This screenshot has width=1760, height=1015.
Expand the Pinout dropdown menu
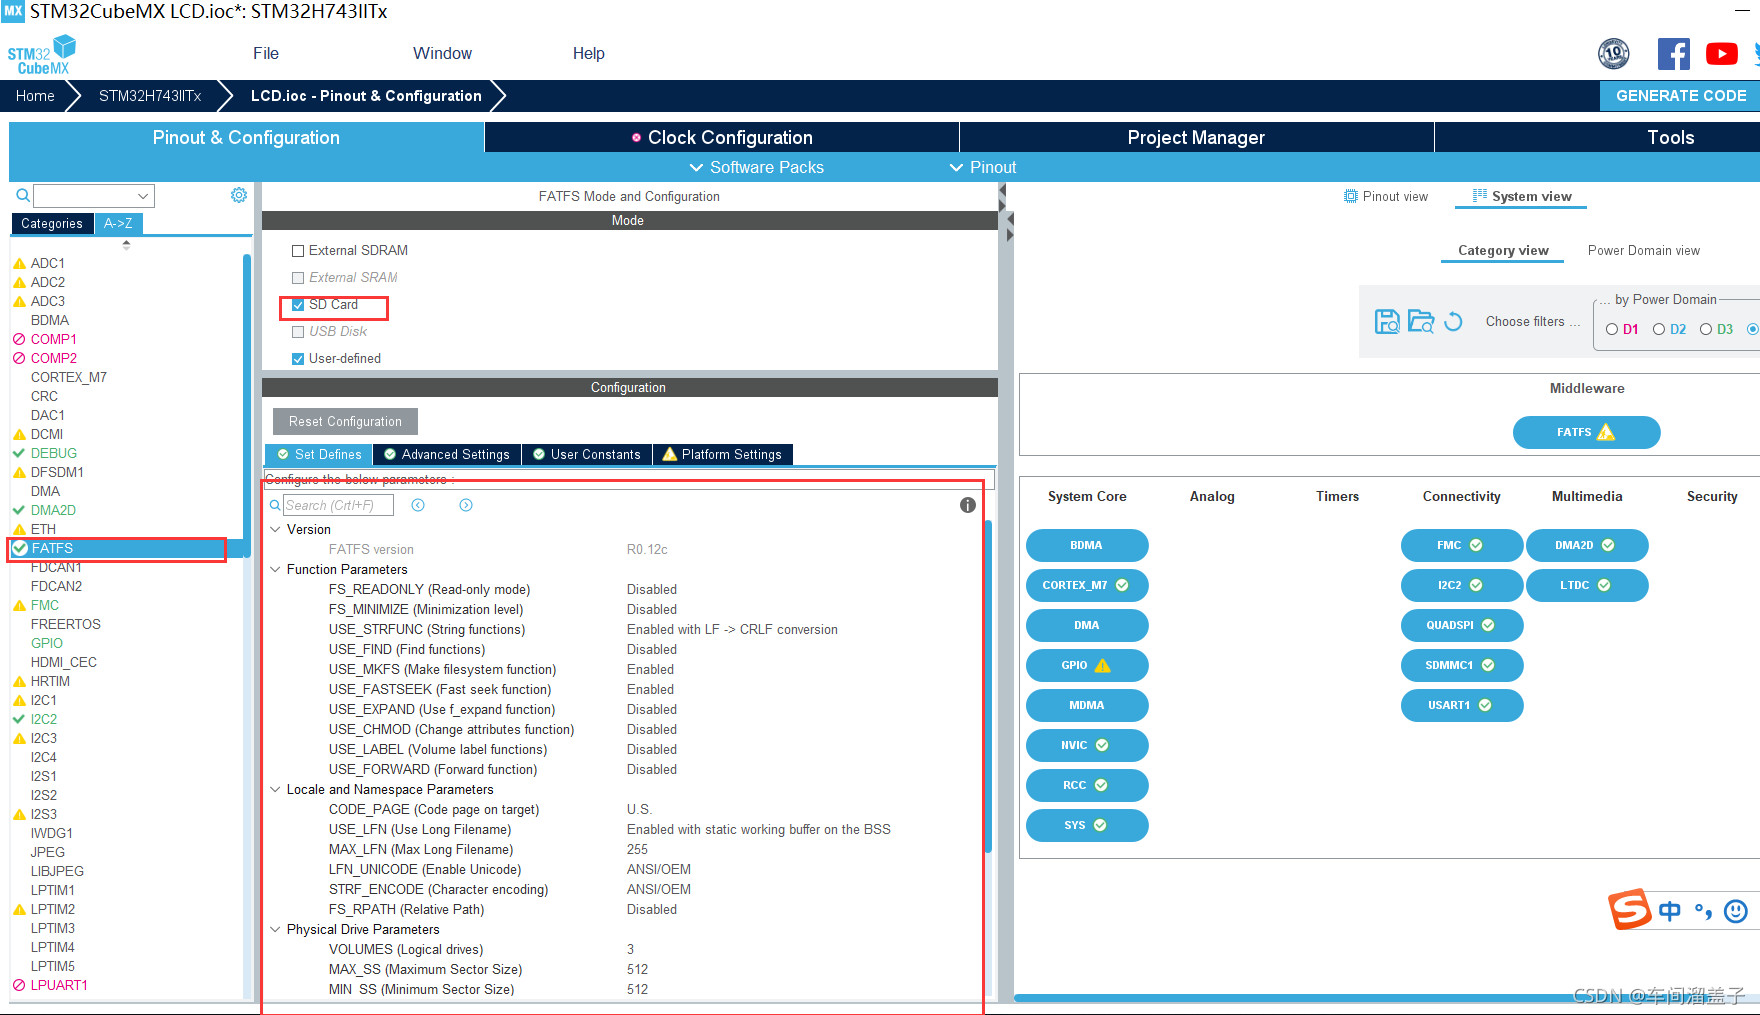pos(983,167)
